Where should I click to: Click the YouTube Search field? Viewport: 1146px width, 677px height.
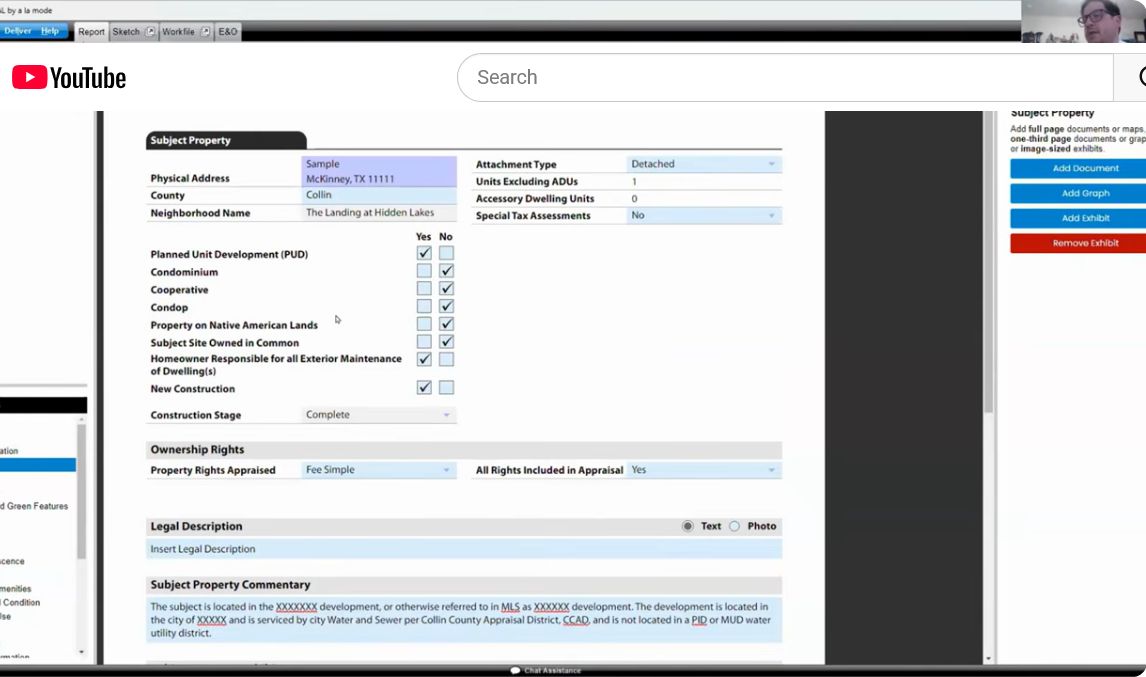785,77
